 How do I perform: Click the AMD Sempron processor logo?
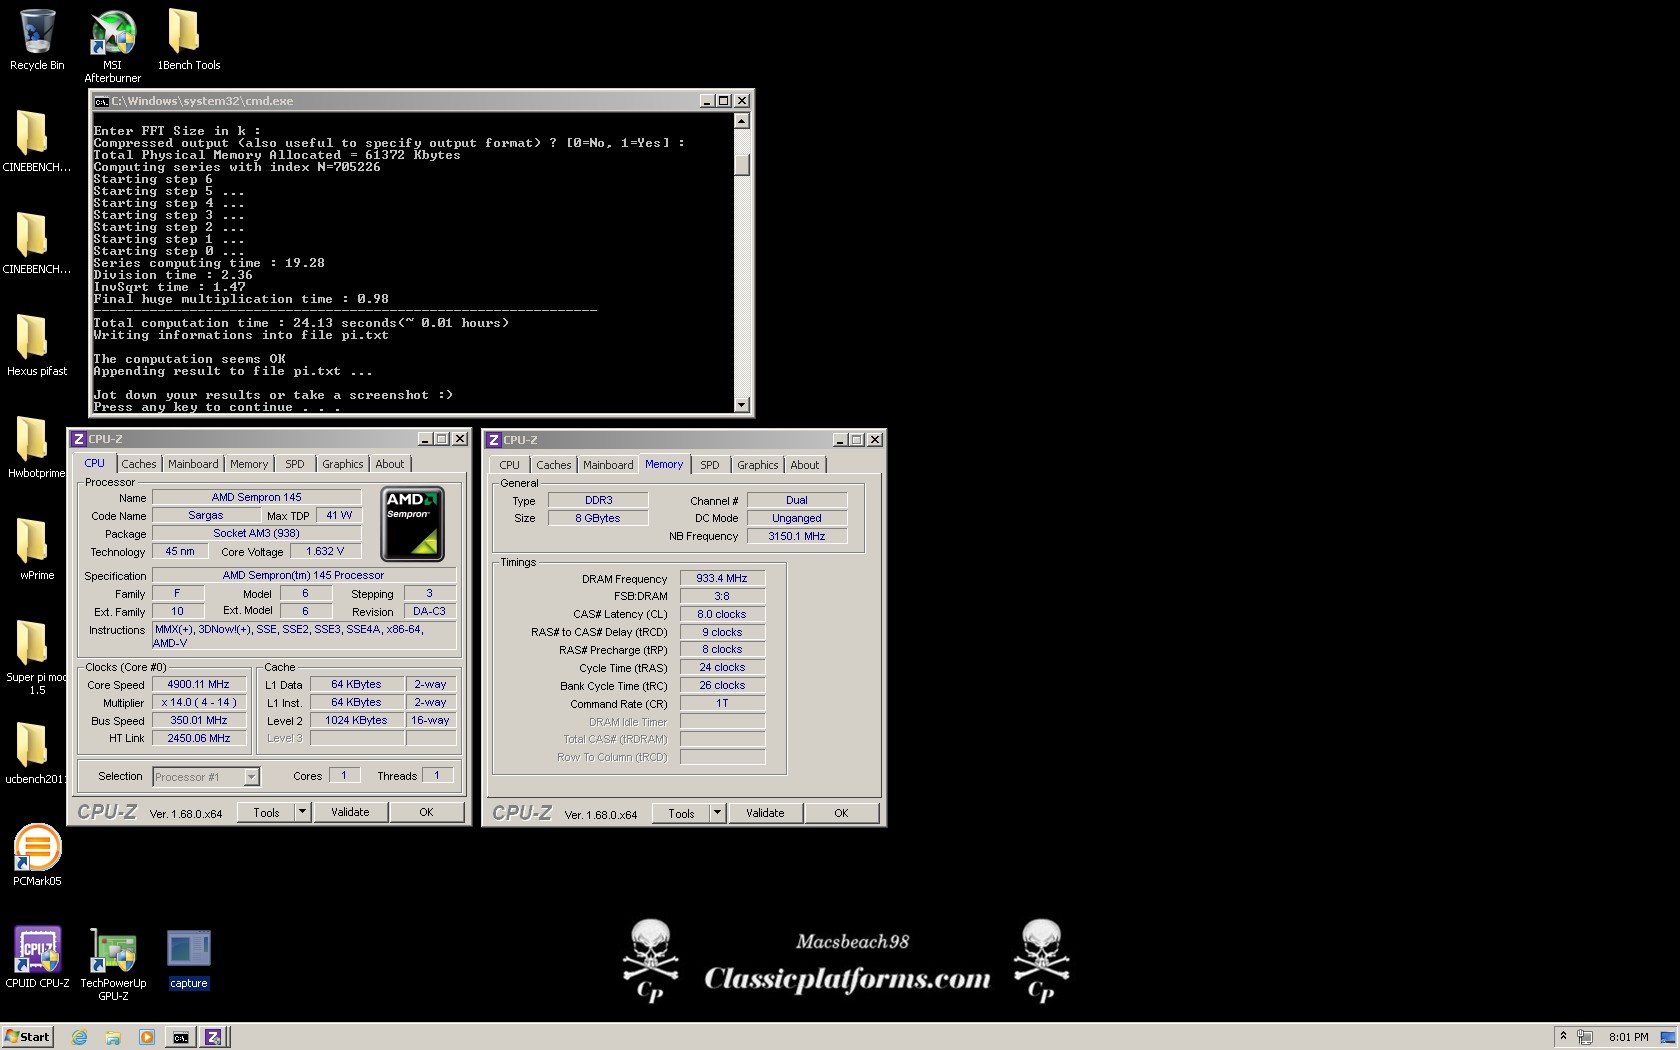point(412,523)
